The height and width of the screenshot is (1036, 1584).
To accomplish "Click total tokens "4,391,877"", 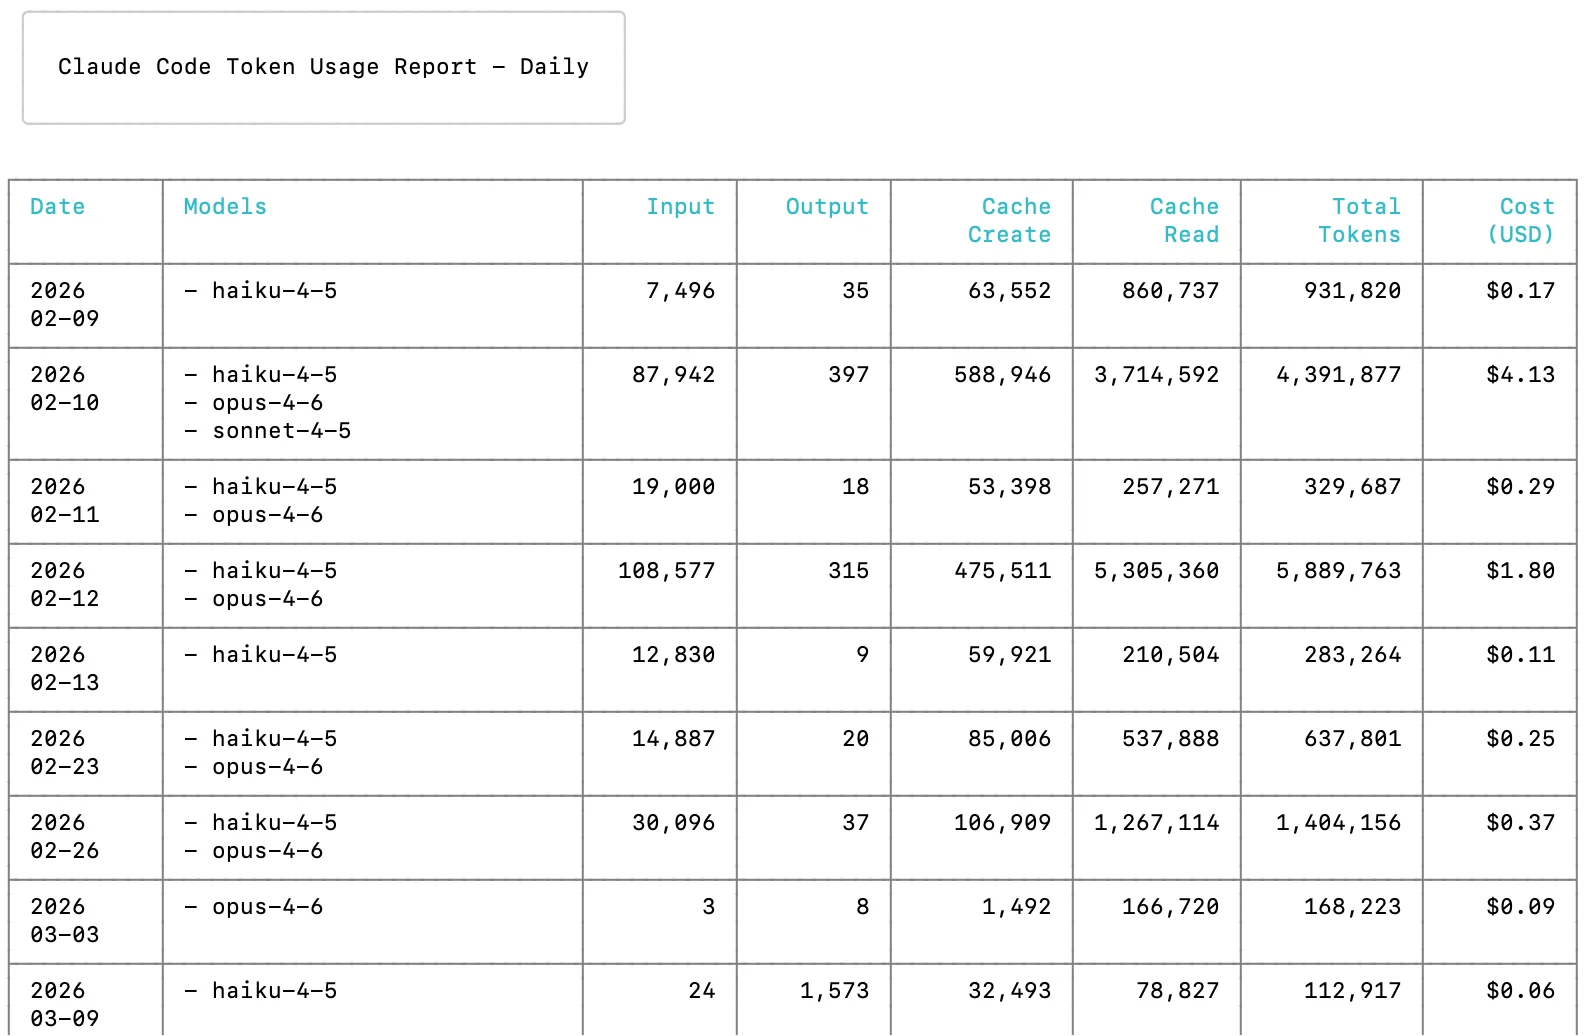I will [1338, 375].
